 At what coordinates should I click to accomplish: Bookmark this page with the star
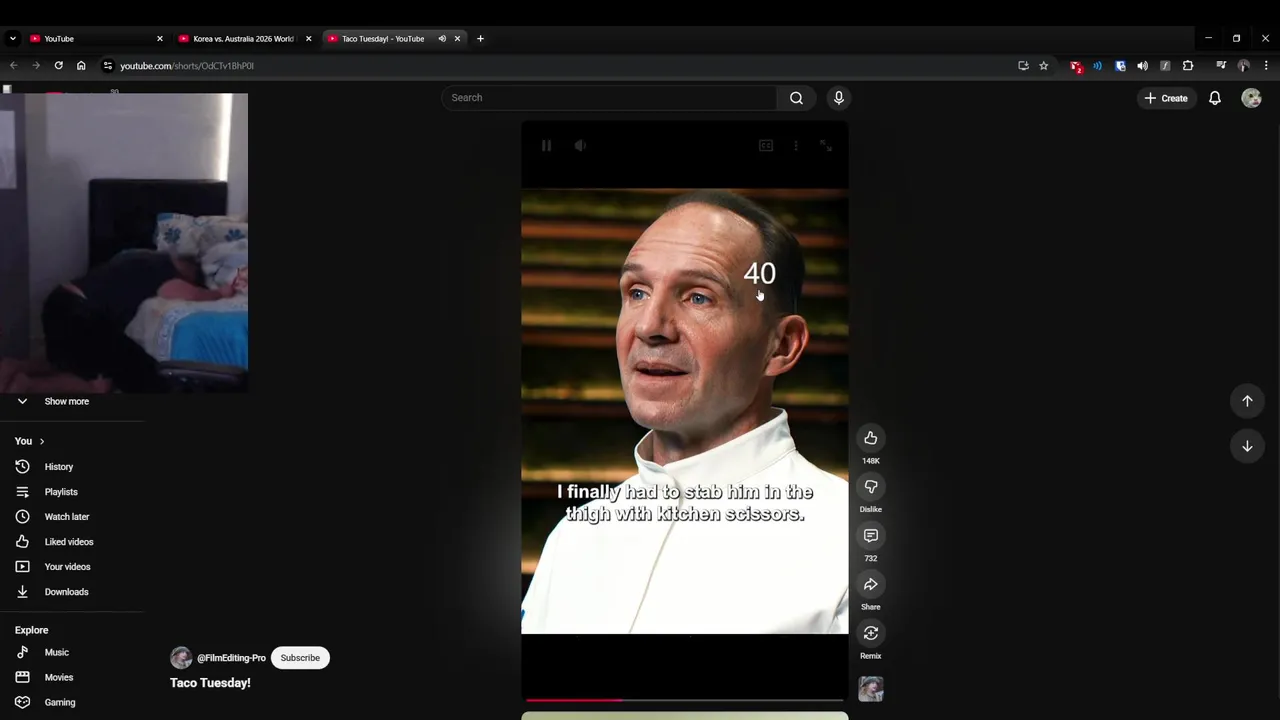(x=1044, y=66)
